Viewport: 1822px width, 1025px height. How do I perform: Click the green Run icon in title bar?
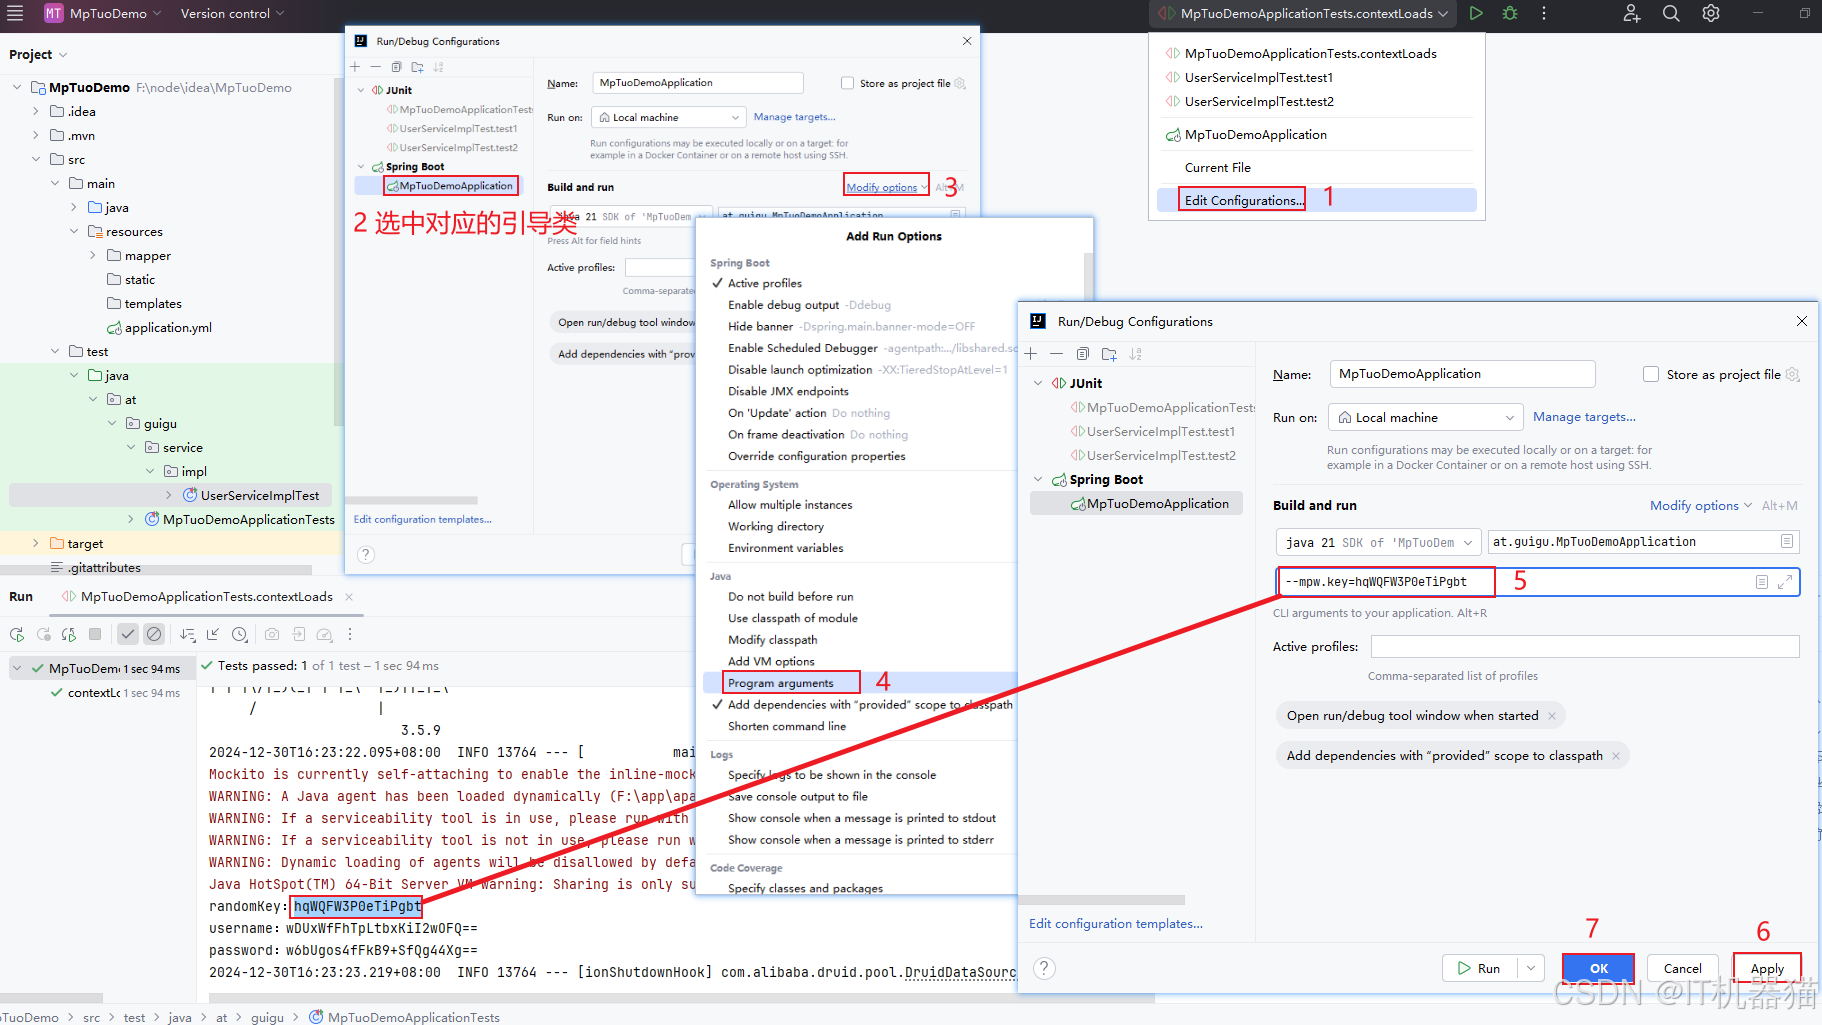point(1476,13)
